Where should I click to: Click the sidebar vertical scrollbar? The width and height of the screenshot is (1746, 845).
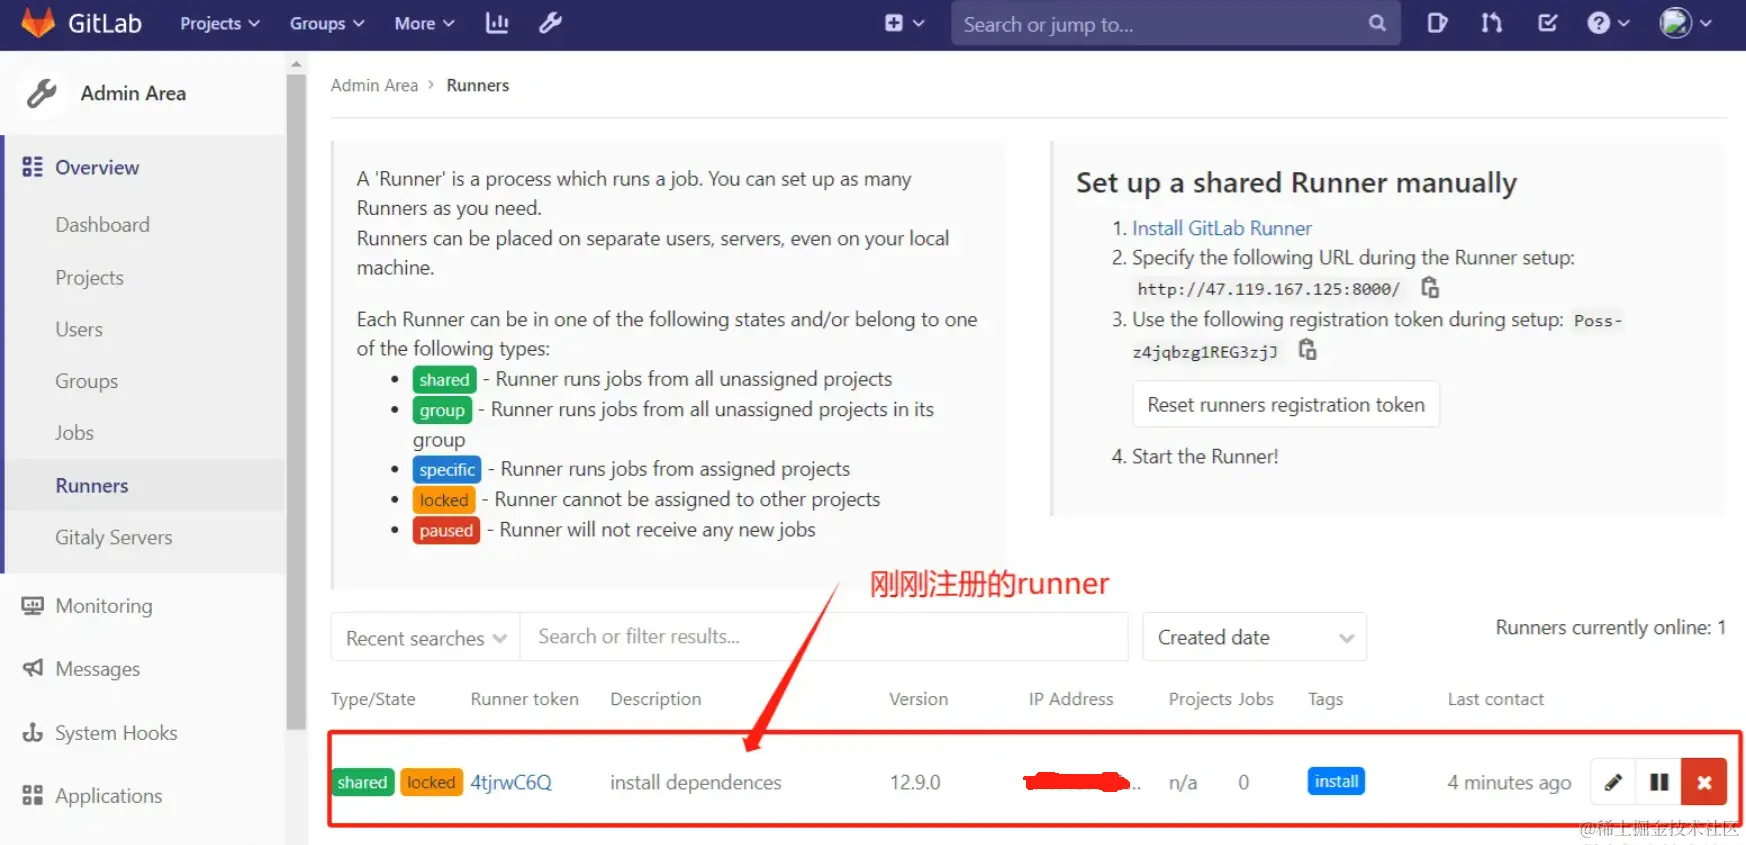coord(295,400)
